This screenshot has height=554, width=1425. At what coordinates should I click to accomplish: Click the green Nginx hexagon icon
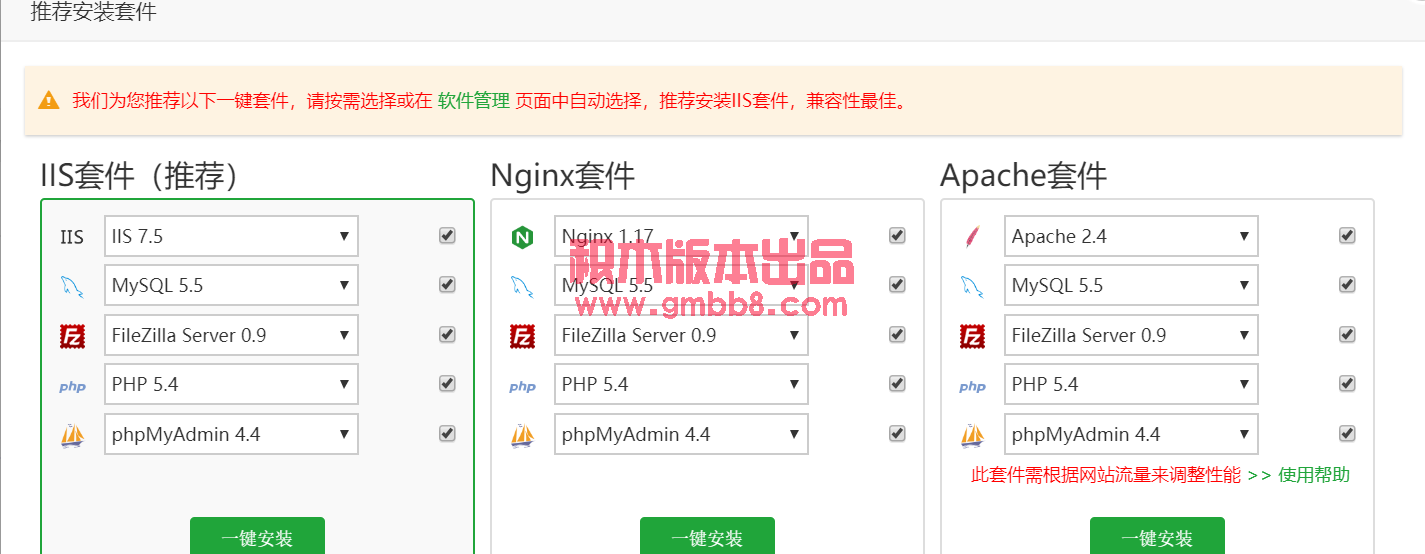point(522,237)
